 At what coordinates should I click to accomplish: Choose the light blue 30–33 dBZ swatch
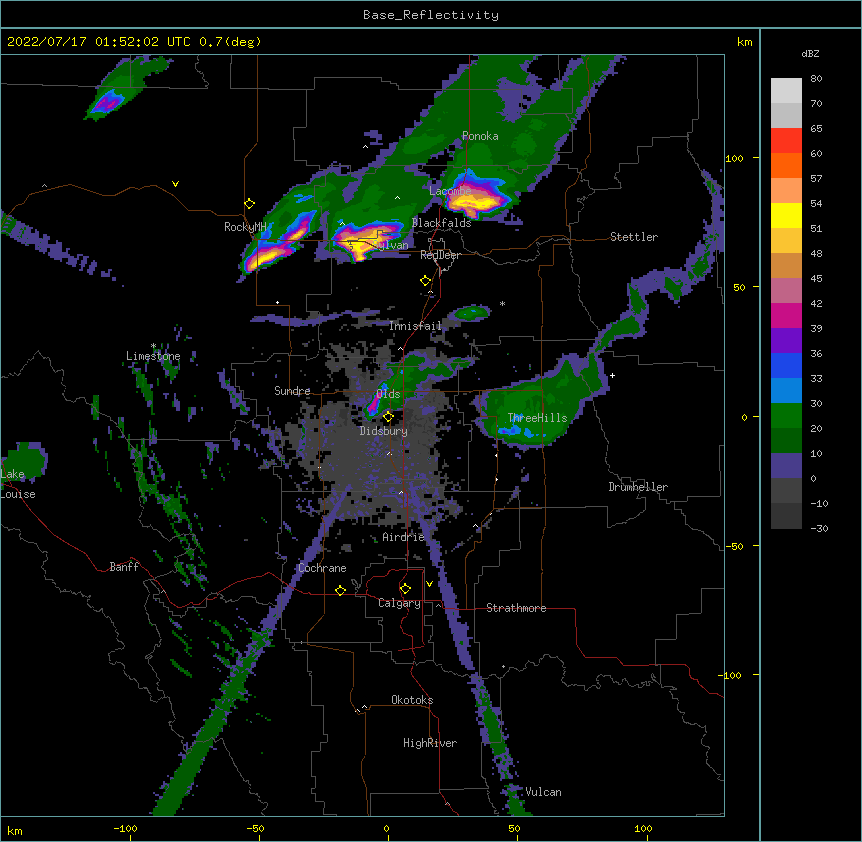786,390
